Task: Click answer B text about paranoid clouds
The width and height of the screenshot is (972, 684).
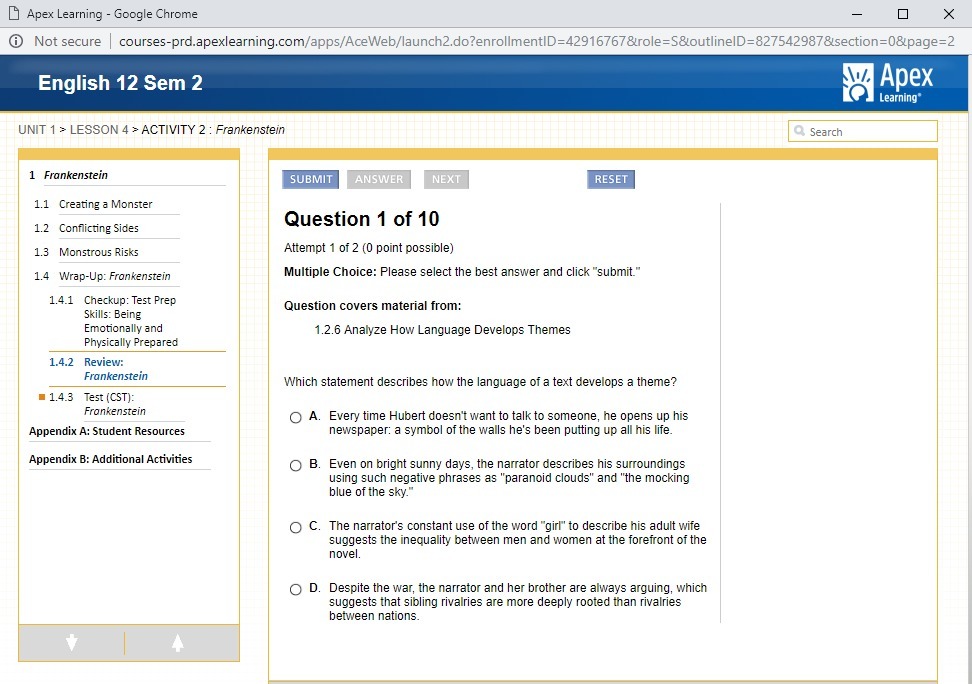Action: pos(509,477)
